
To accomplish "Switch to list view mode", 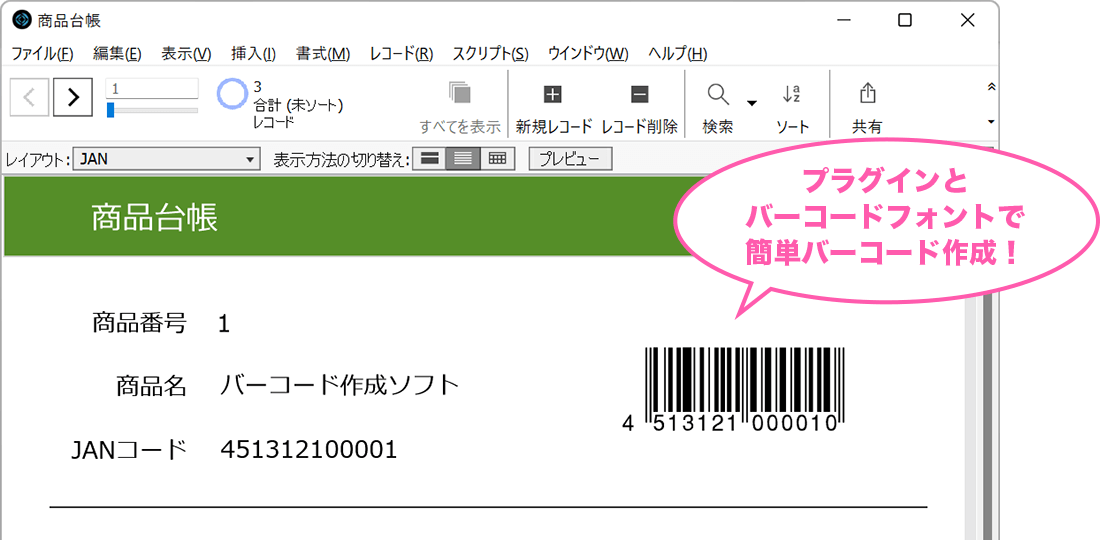I will (x=463, y=159).
